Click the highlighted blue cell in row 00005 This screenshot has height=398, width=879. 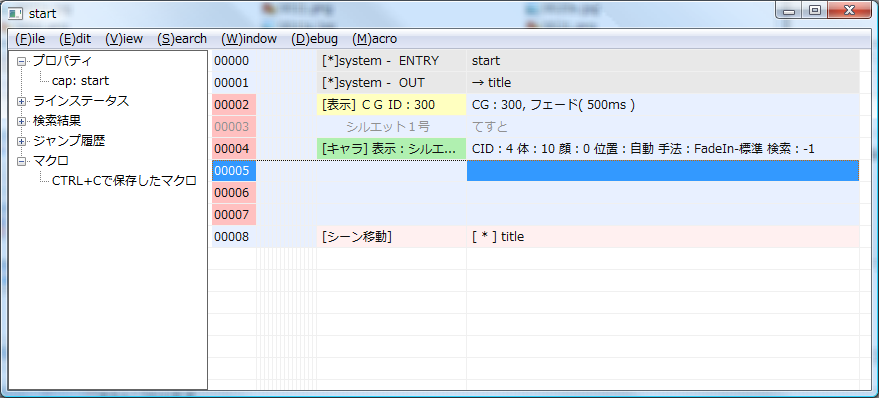tap(663, 170)
